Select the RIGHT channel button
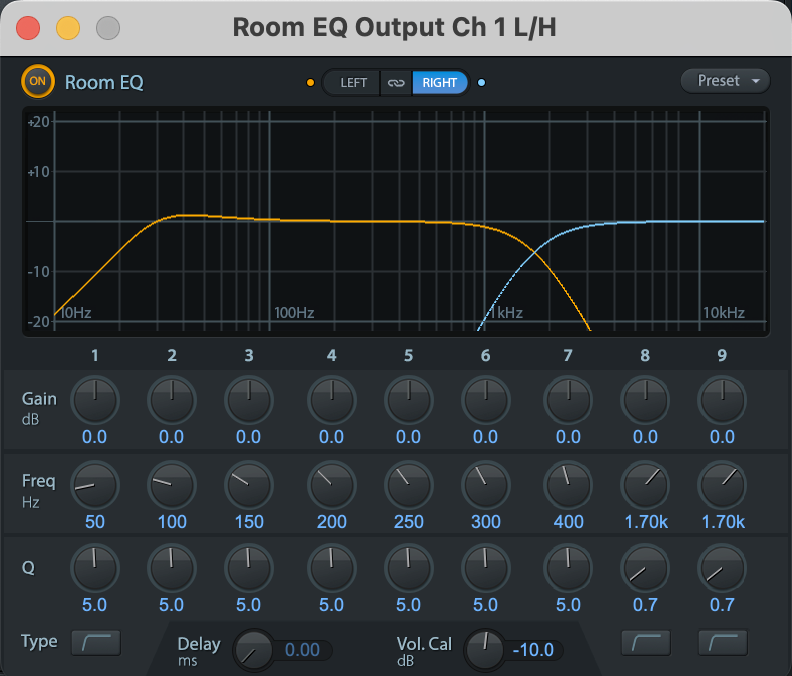 pyautogui.click(x=440, y=82)
